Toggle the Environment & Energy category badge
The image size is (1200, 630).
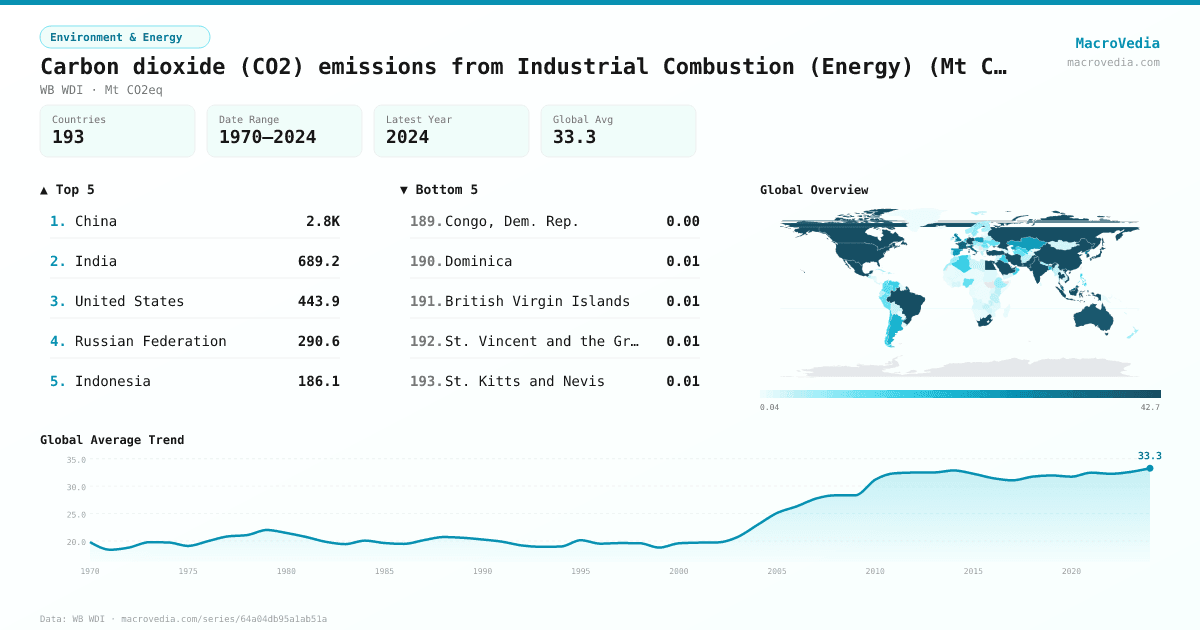tap(125, 37)
